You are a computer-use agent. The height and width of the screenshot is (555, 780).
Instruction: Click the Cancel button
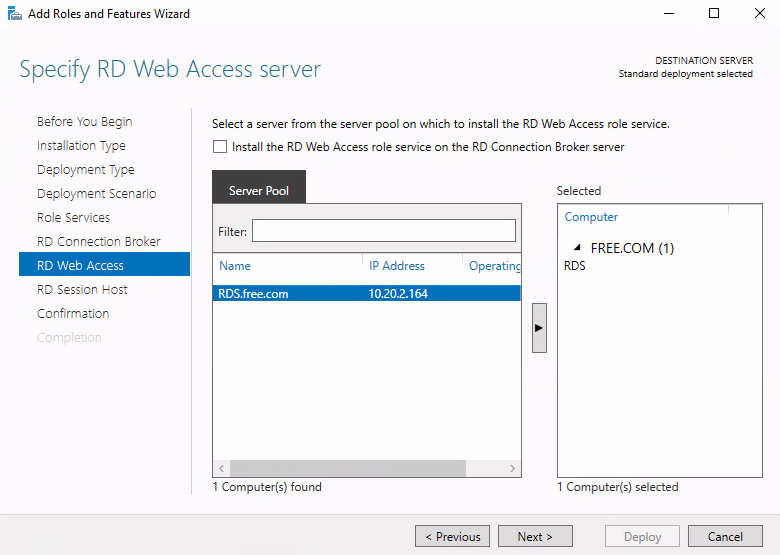(x=725, y=536)
